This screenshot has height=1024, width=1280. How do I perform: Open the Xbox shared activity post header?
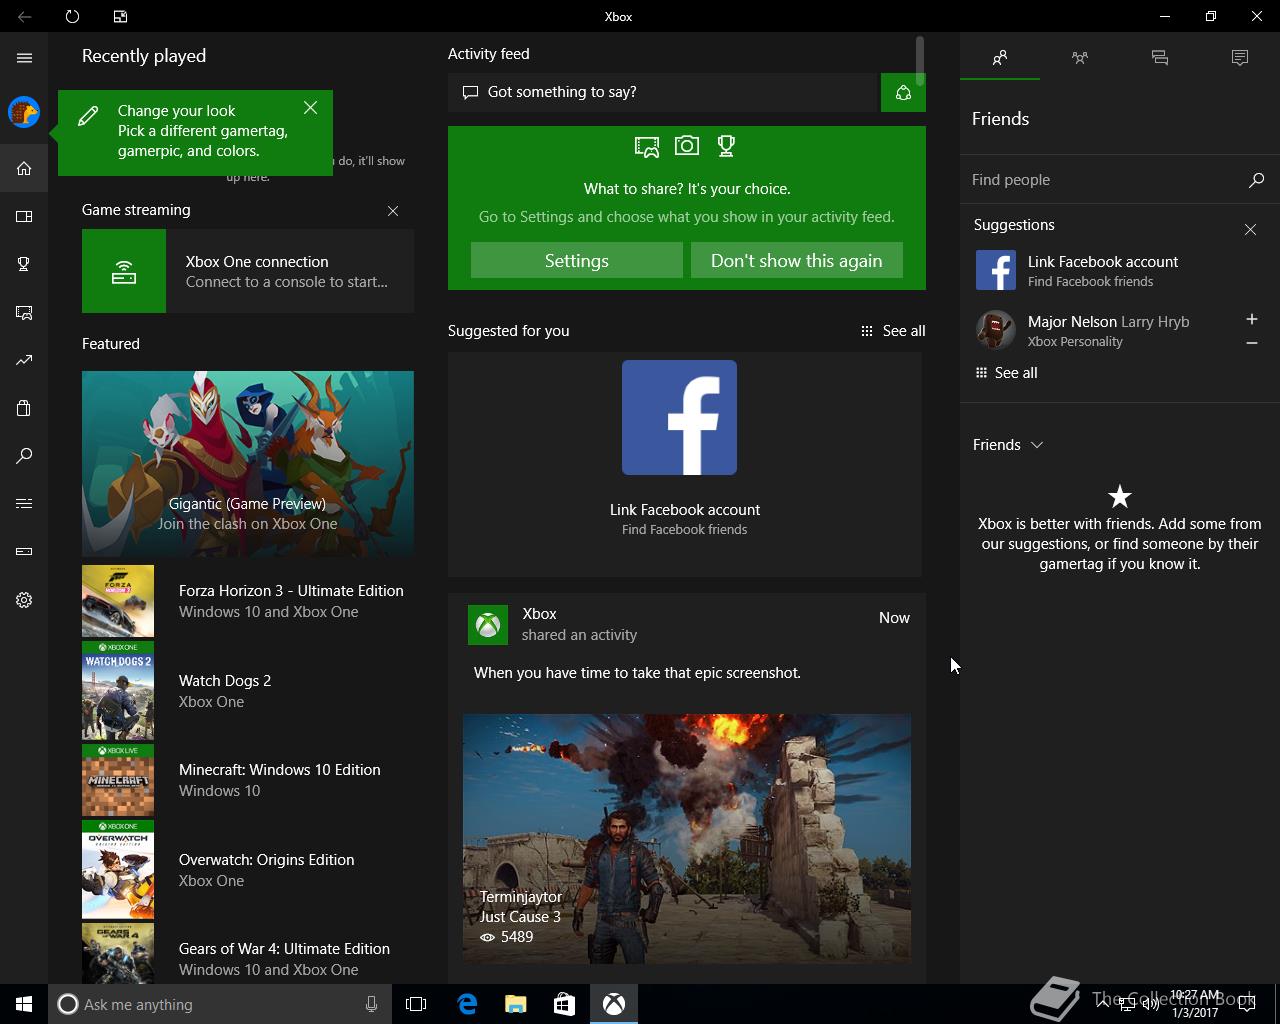click(x=687, y=624)
